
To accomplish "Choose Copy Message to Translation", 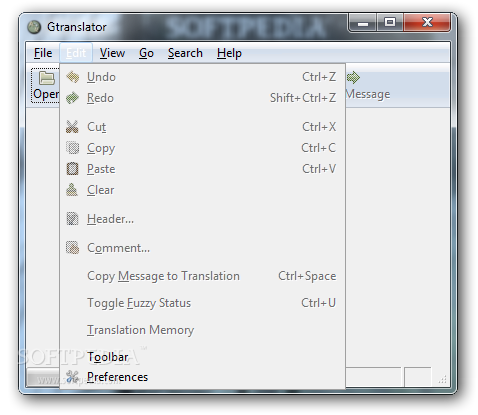I will (x=203, y=276).
